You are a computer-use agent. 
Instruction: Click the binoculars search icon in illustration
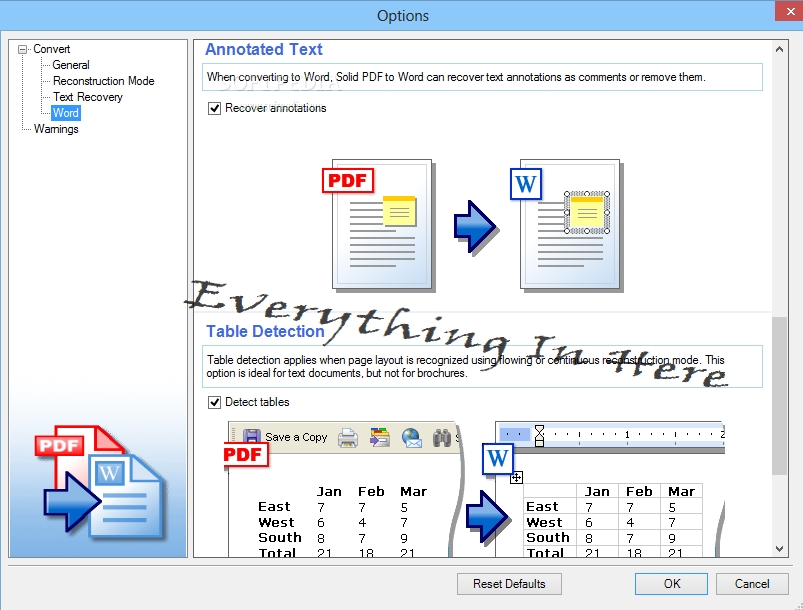click(x=441, y=438)
